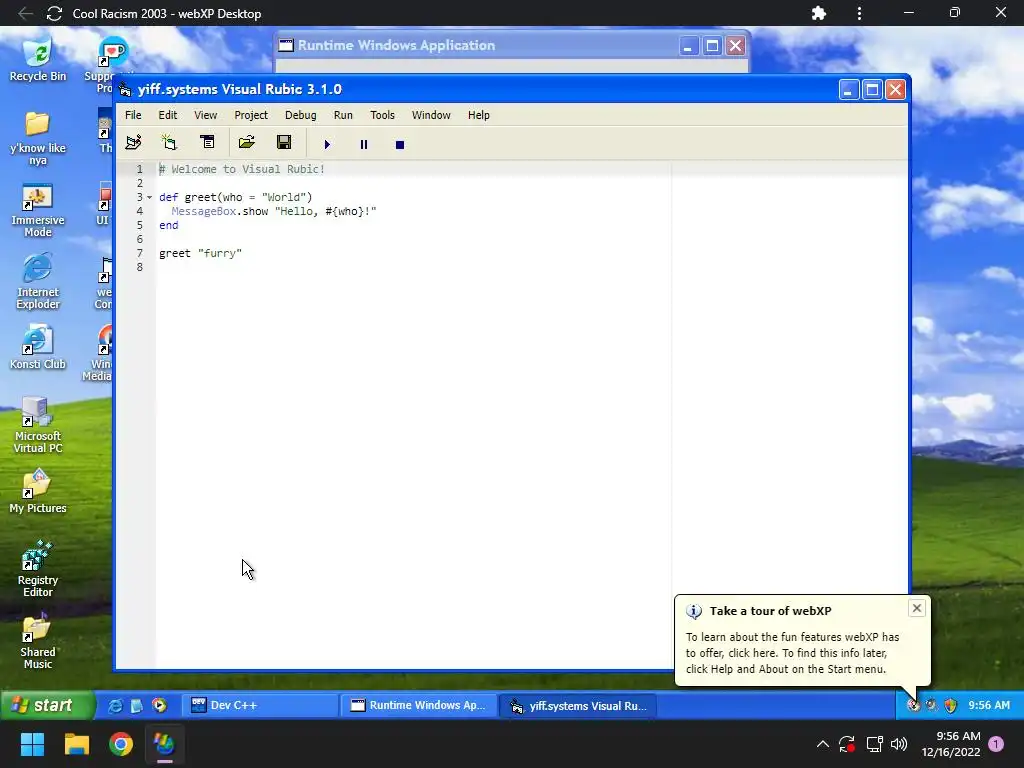Image resolution: width=1024 pixels, height=768 pixels.
Task: Run the program with the play button
Action: pos(327,144)
